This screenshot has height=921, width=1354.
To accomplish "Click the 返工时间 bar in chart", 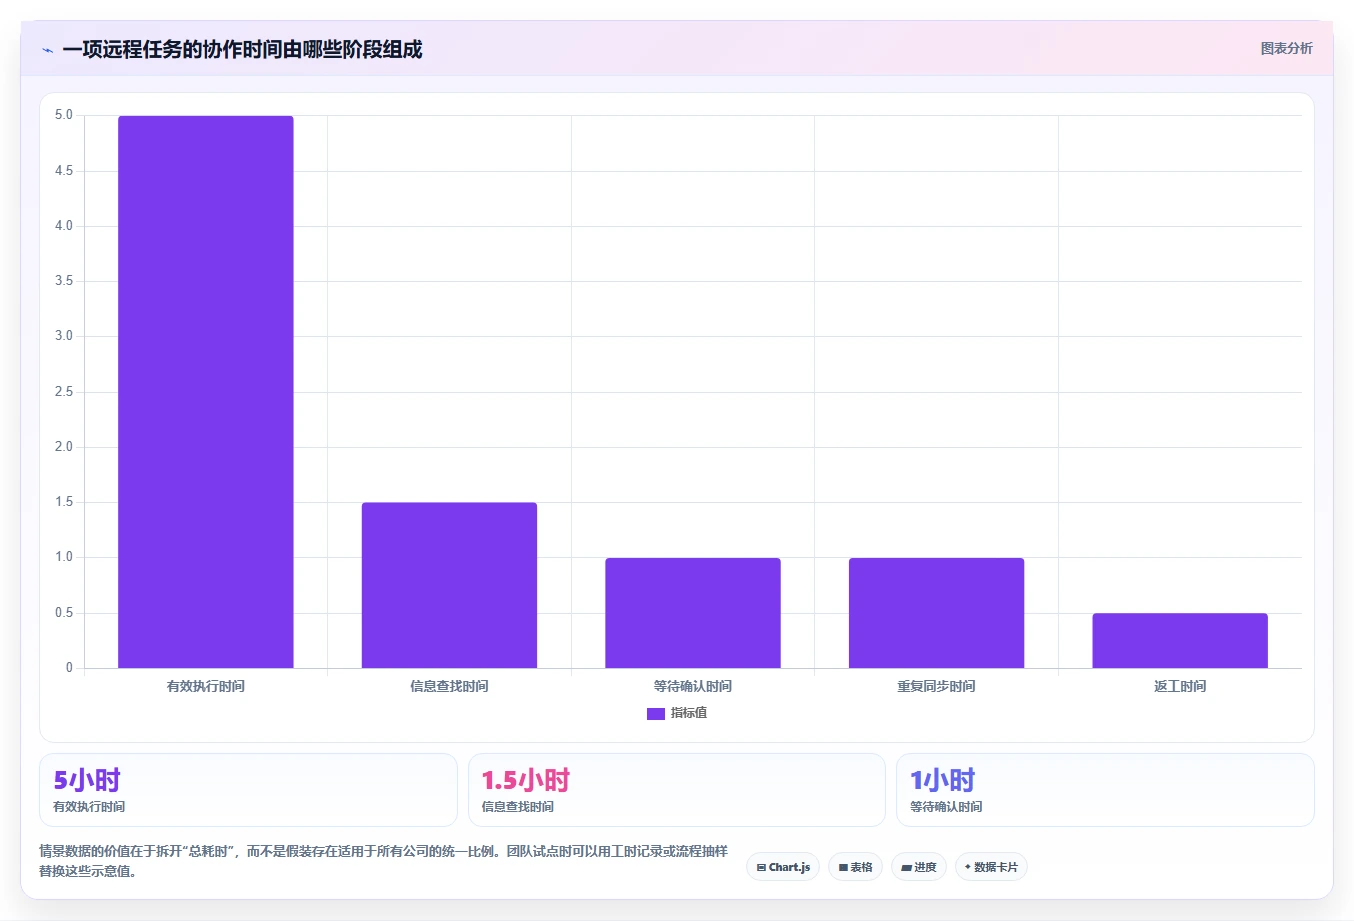I will tap(1180, 640).
